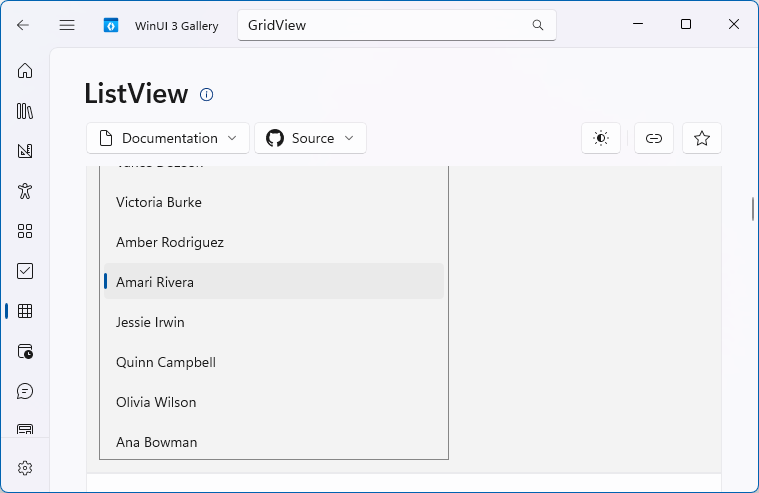The image size is (759, 493).
Task: Open the Source dropdown
Action: [x=310, y=139]
